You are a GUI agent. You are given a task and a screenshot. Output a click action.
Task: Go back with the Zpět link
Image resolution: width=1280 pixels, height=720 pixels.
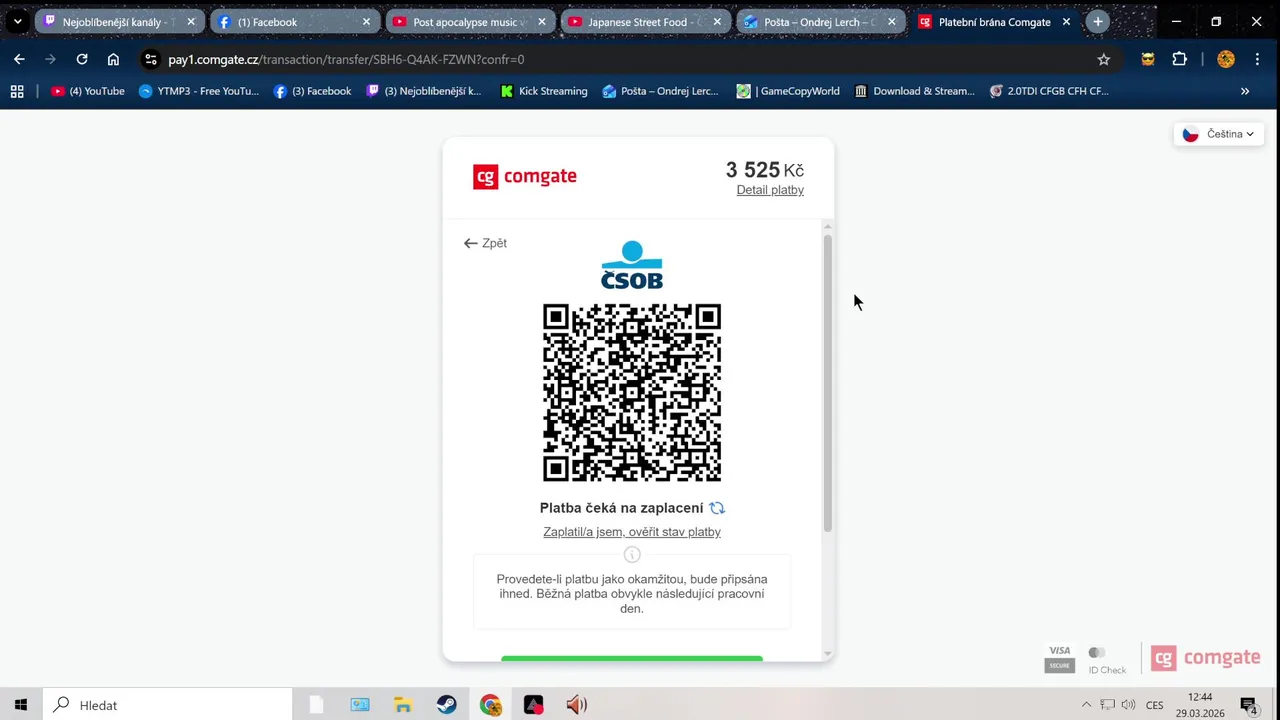click(x=485, y=243)
